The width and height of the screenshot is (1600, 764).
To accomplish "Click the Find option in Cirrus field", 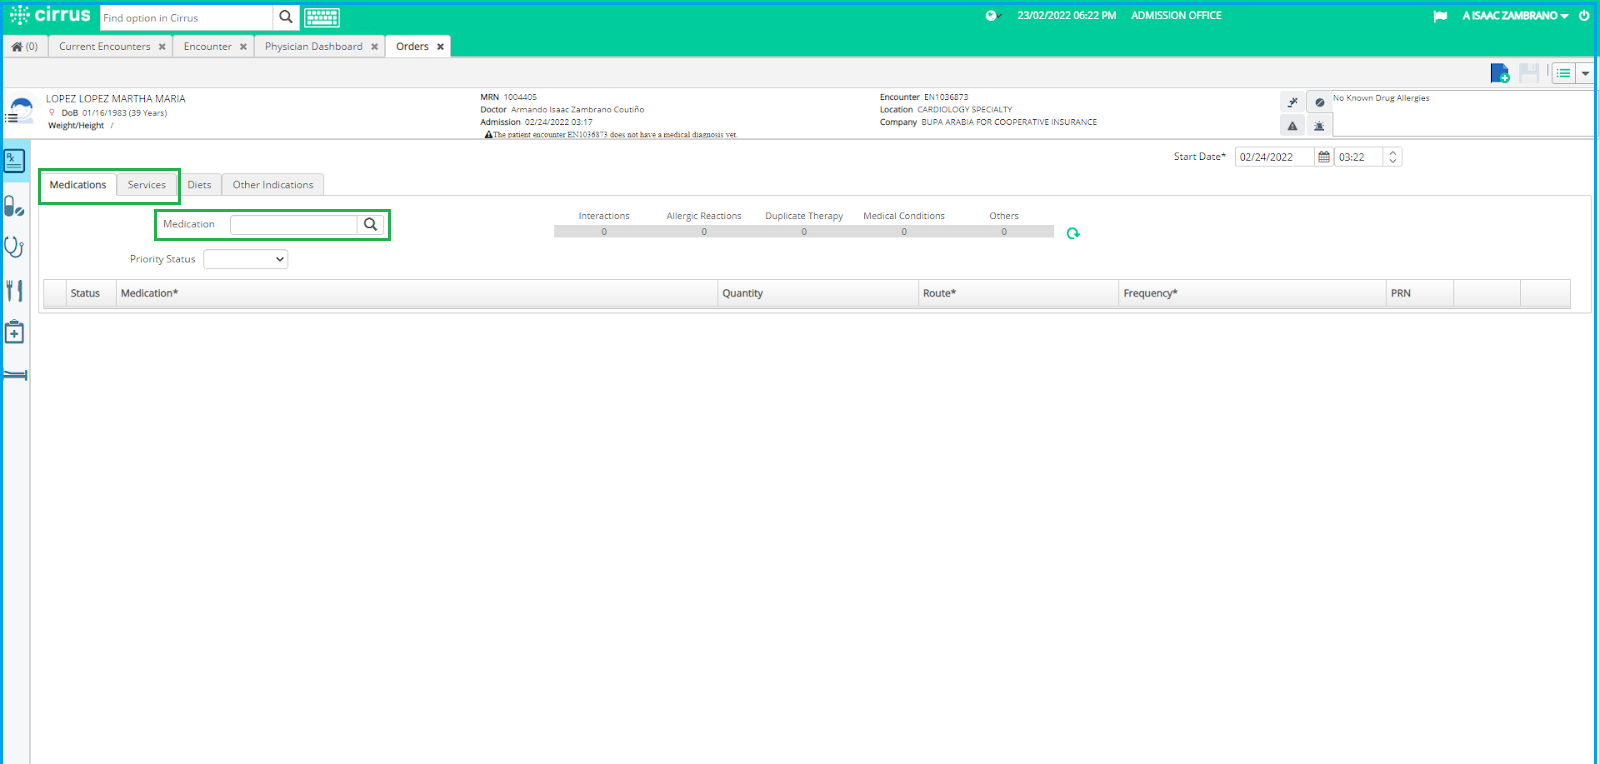I will point(186,18).
